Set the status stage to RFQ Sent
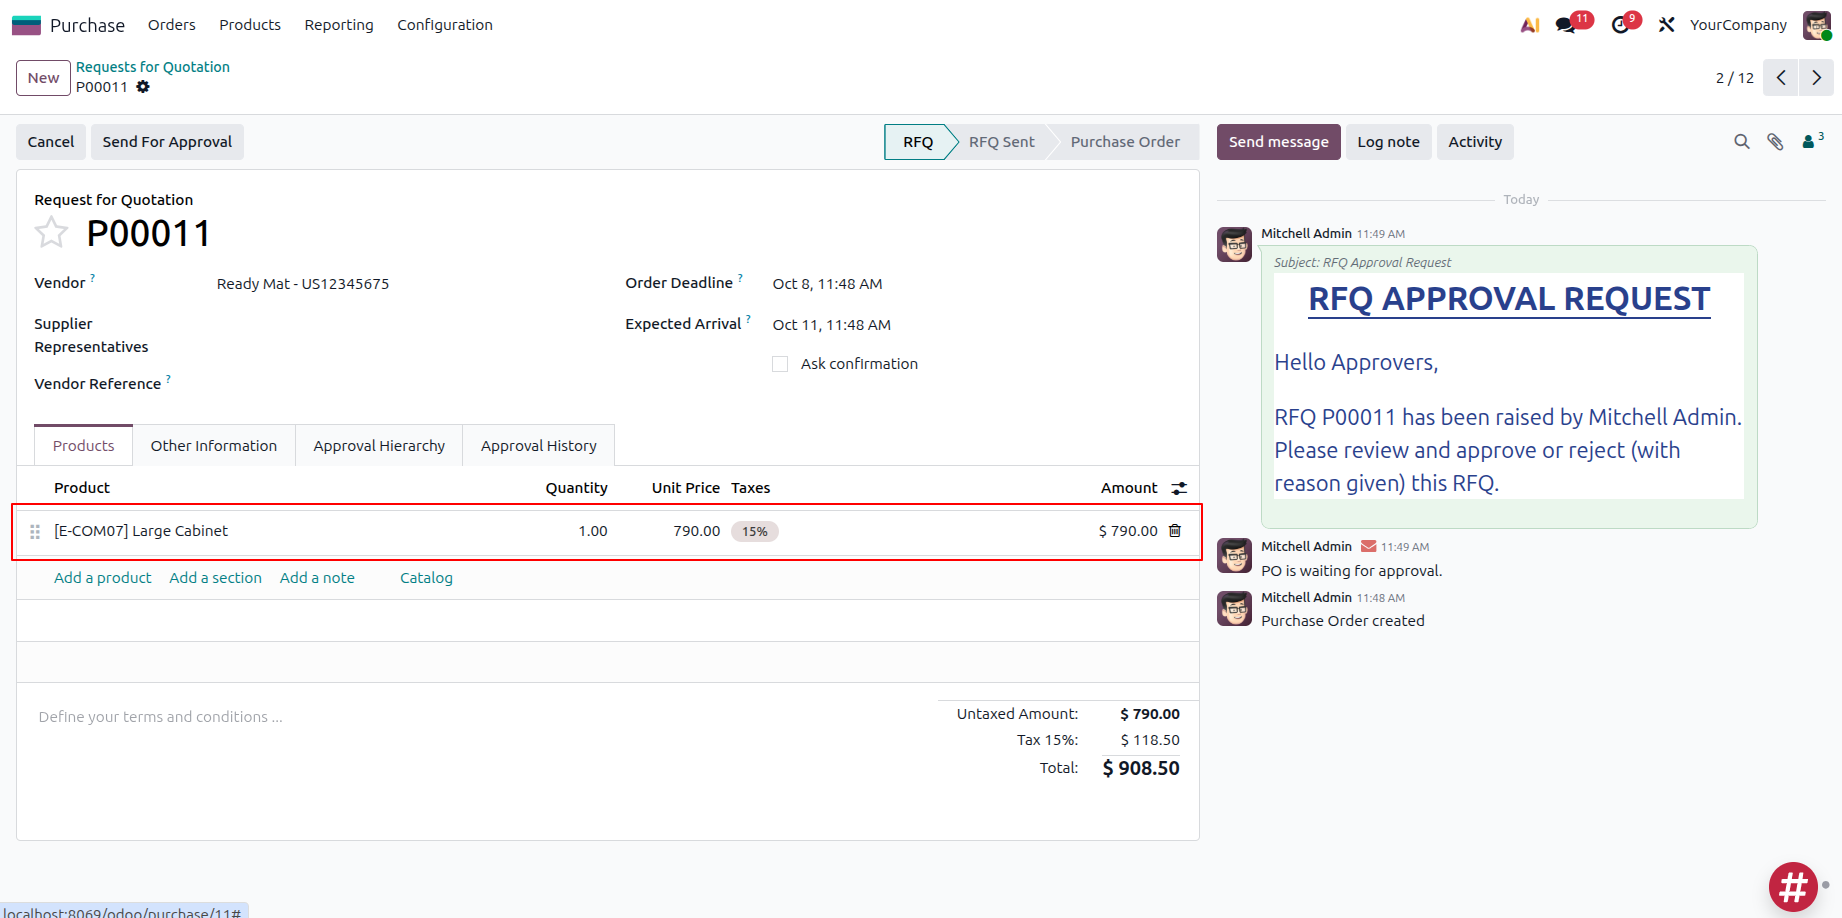Viewport: 1842px width, 918px height. coord(1000,141)
